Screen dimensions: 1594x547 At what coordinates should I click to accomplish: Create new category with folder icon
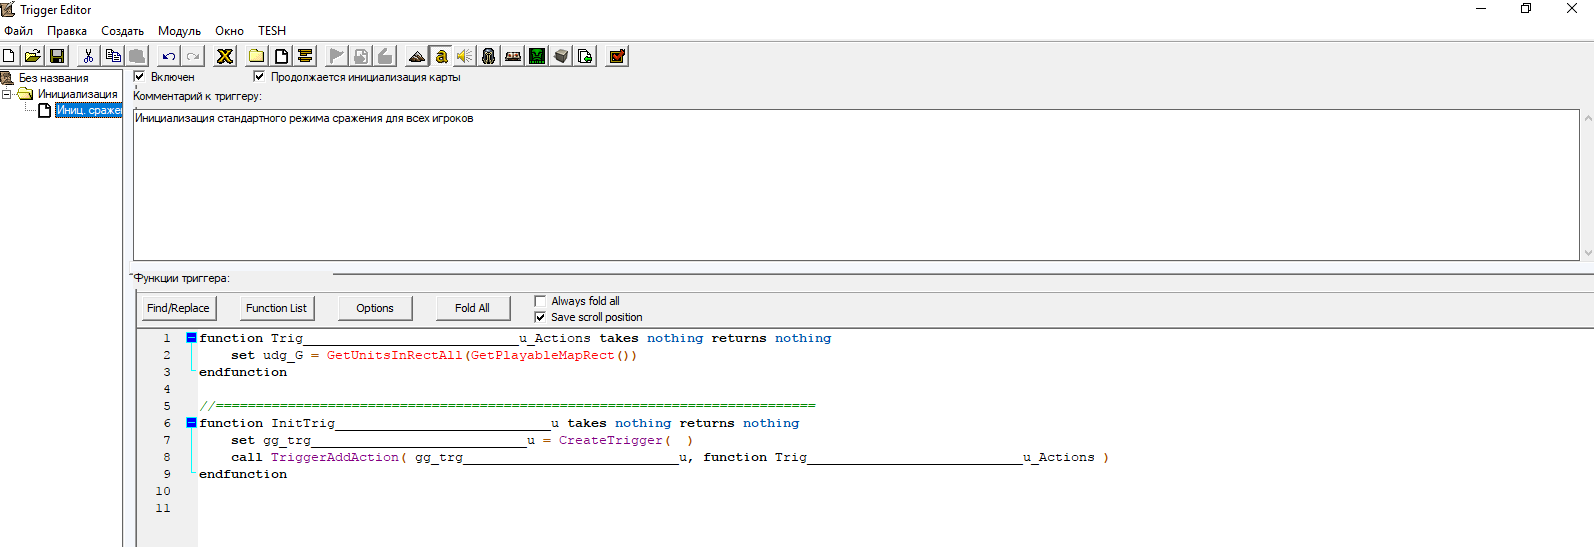point(257,56)
